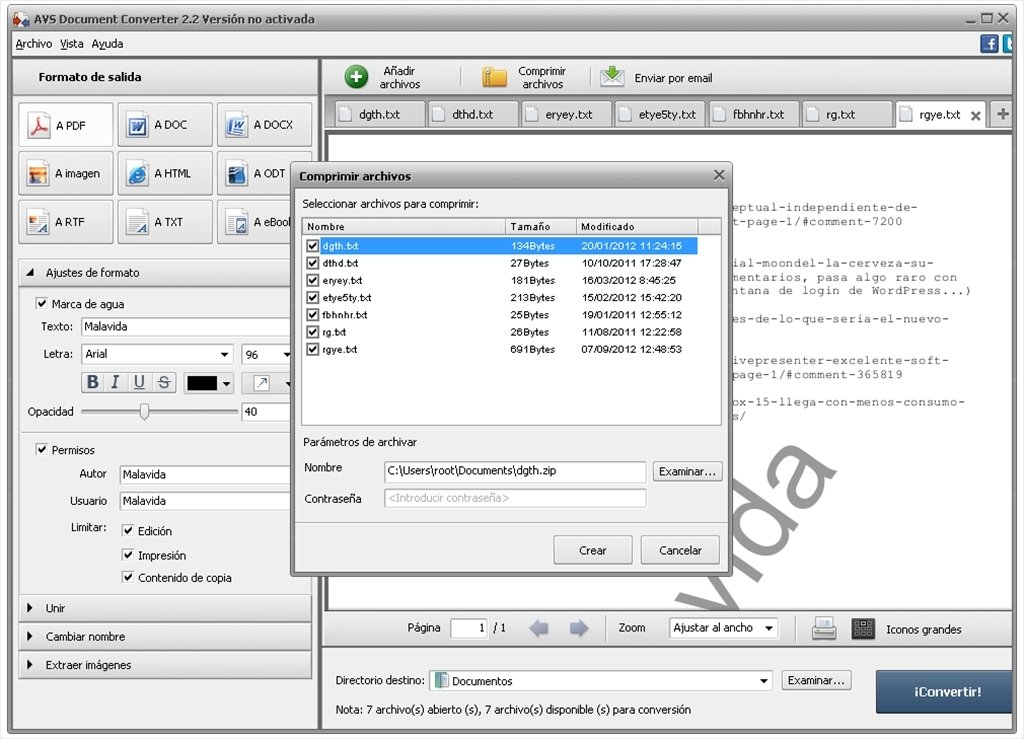Go to next page arrow

579,628
